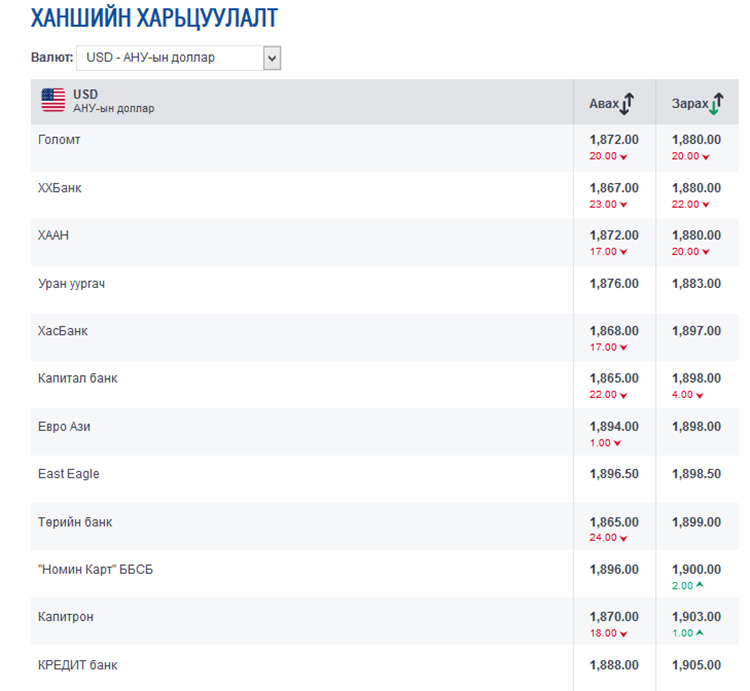The width and height of the screenshot is (750, 691).
Task: Click the US flag icon
Action: [x=53, y=100]
